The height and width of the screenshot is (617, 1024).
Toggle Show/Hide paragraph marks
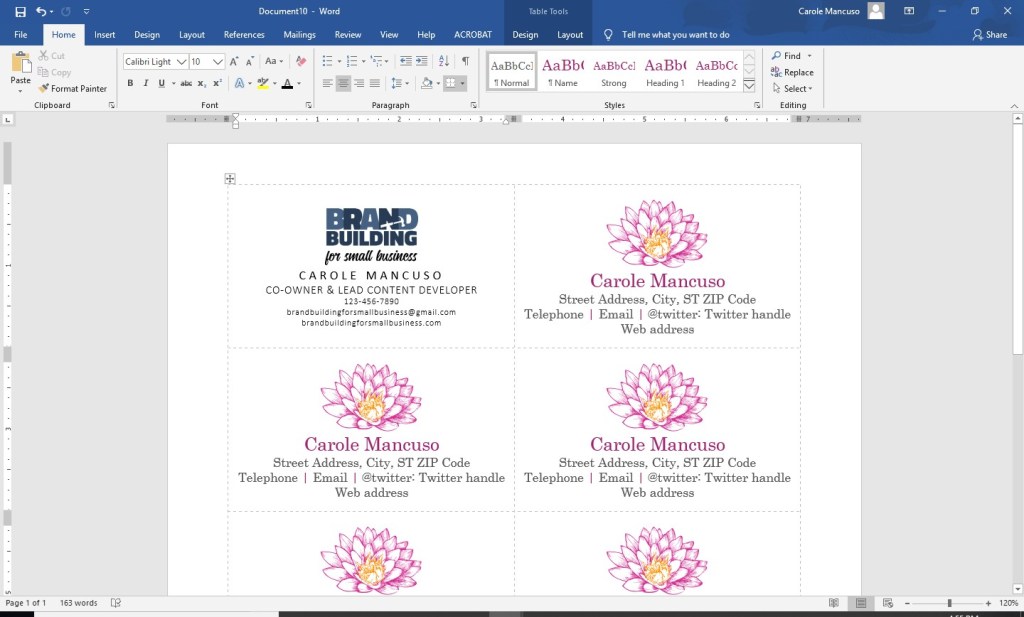[x=465, y=61]
